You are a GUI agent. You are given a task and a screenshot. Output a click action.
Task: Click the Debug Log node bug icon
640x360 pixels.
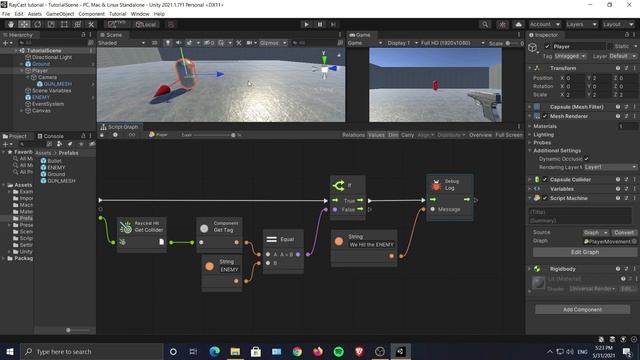tap(436, 185)
